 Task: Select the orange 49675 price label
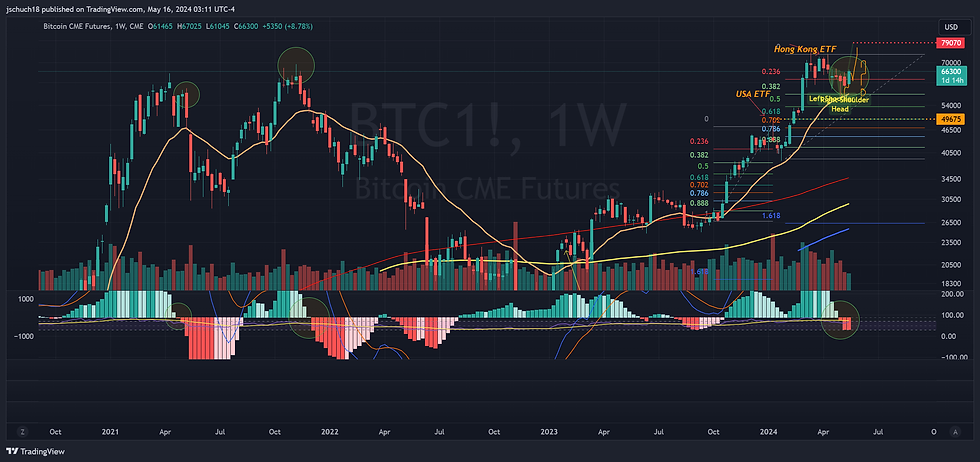click(952, 119)
